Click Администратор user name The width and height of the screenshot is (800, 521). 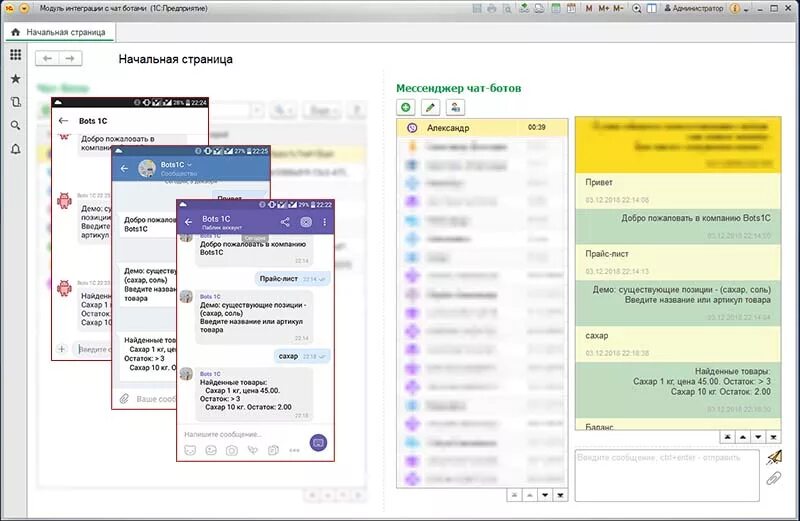pyautogui.click(x=694, y=9)
